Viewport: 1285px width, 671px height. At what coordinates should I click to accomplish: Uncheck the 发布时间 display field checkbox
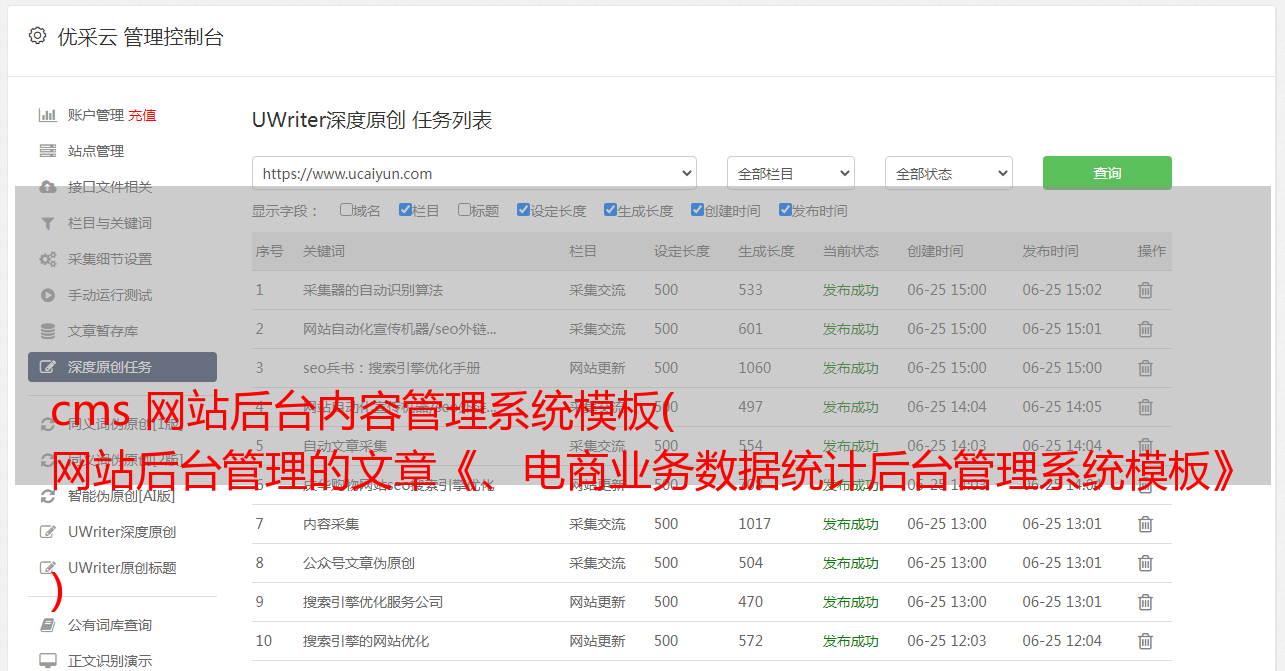[785, 210]
